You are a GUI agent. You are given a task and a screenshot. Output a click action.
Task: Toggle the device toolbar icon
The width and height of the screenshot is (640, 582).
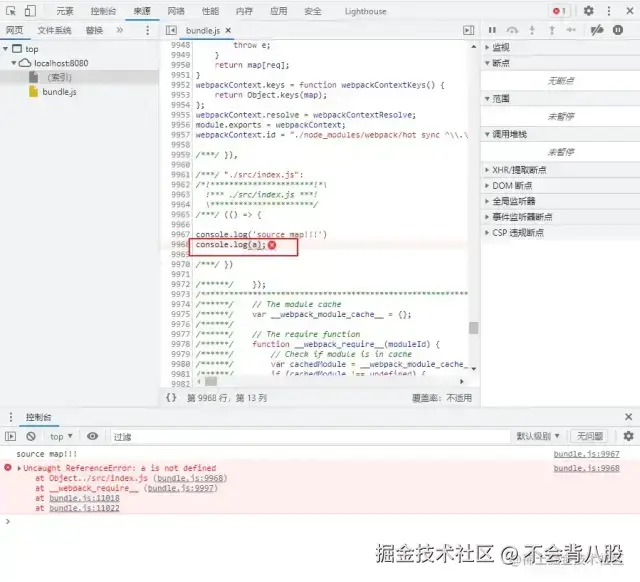[30, 11]
